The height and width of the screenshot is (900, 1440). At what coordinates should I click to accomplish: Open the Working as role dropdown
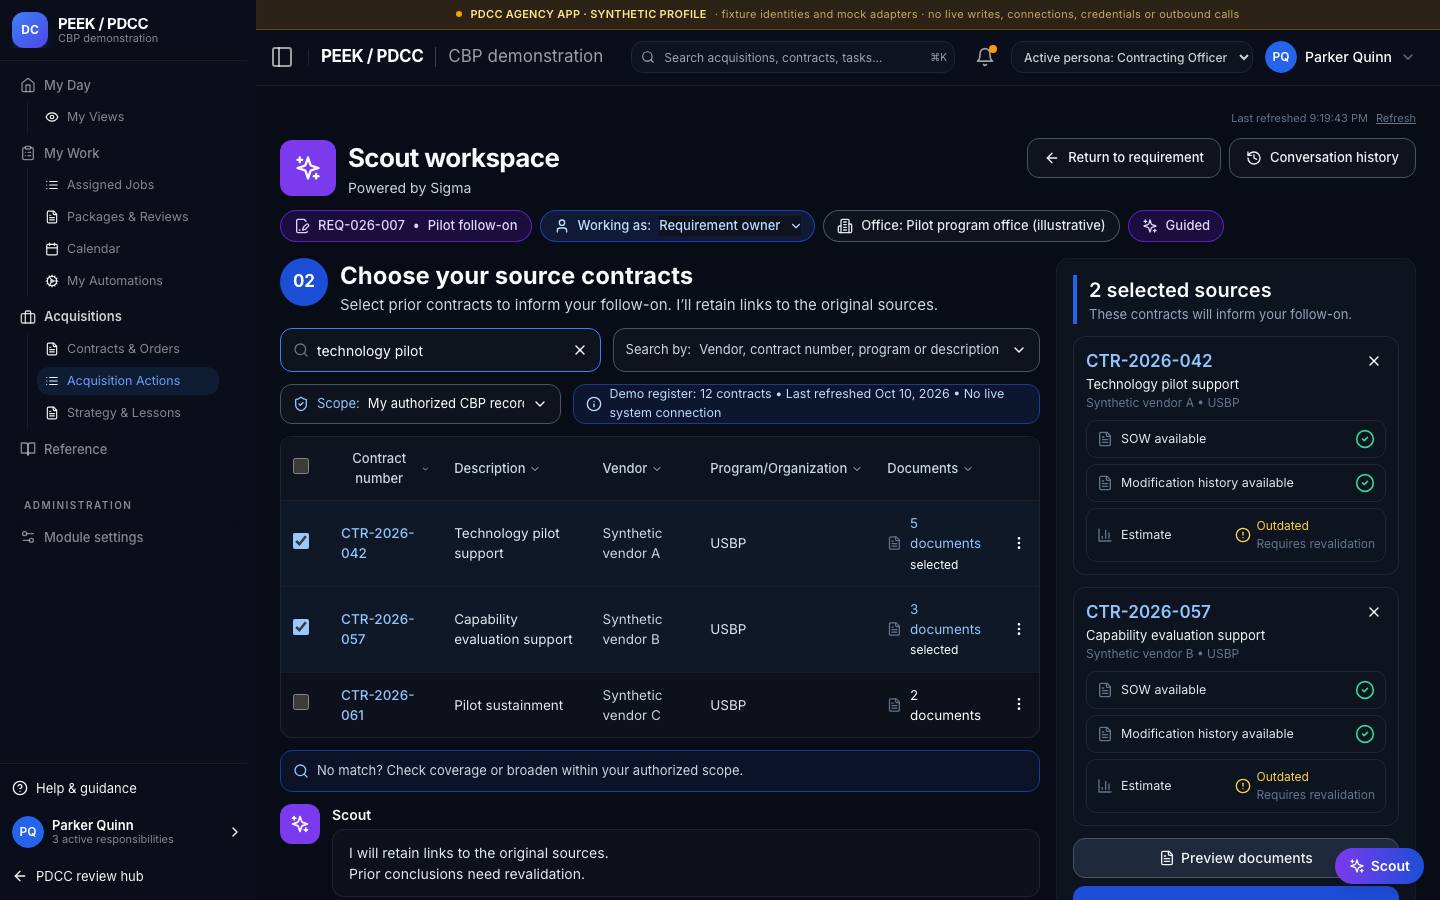tap(677, 226)
